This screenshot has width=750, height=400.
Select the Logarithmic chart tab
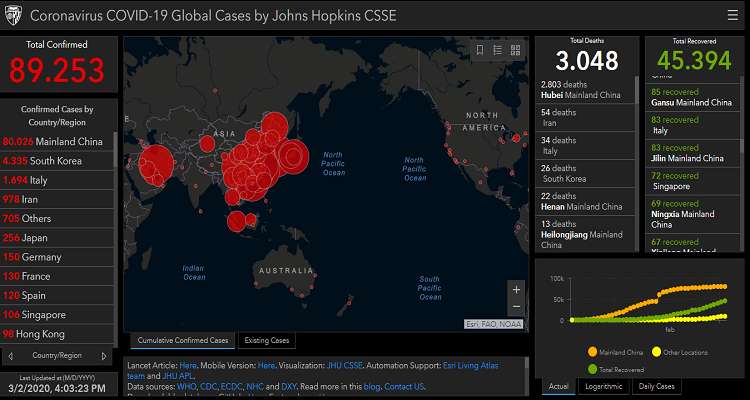[603, 386]
